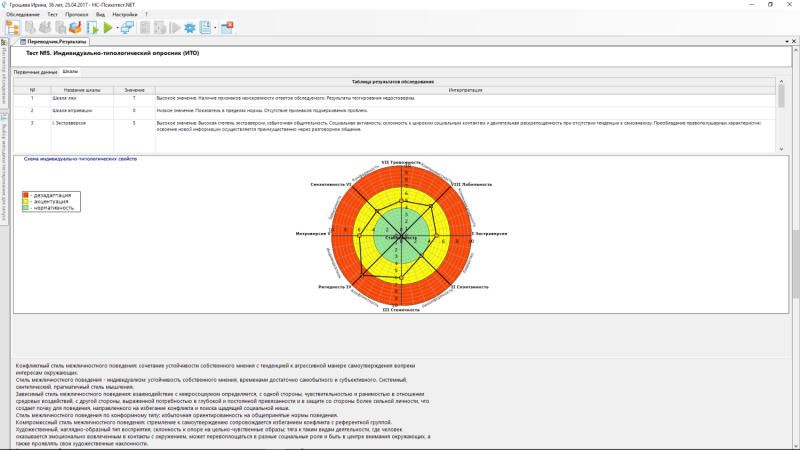Image resolution: width=800 pixels, height=450 pixels.
Task: Click the blue gear settings toolbar icon
Action: [x=189, y=28]
